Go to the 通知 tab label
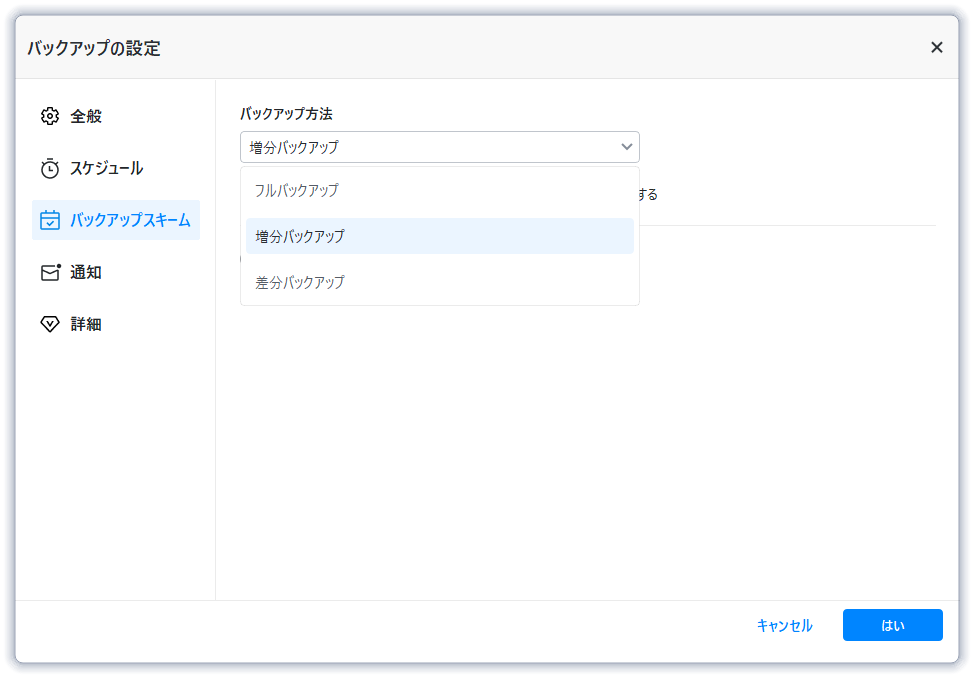Screen dimensions: 974x678 [86, 272]
